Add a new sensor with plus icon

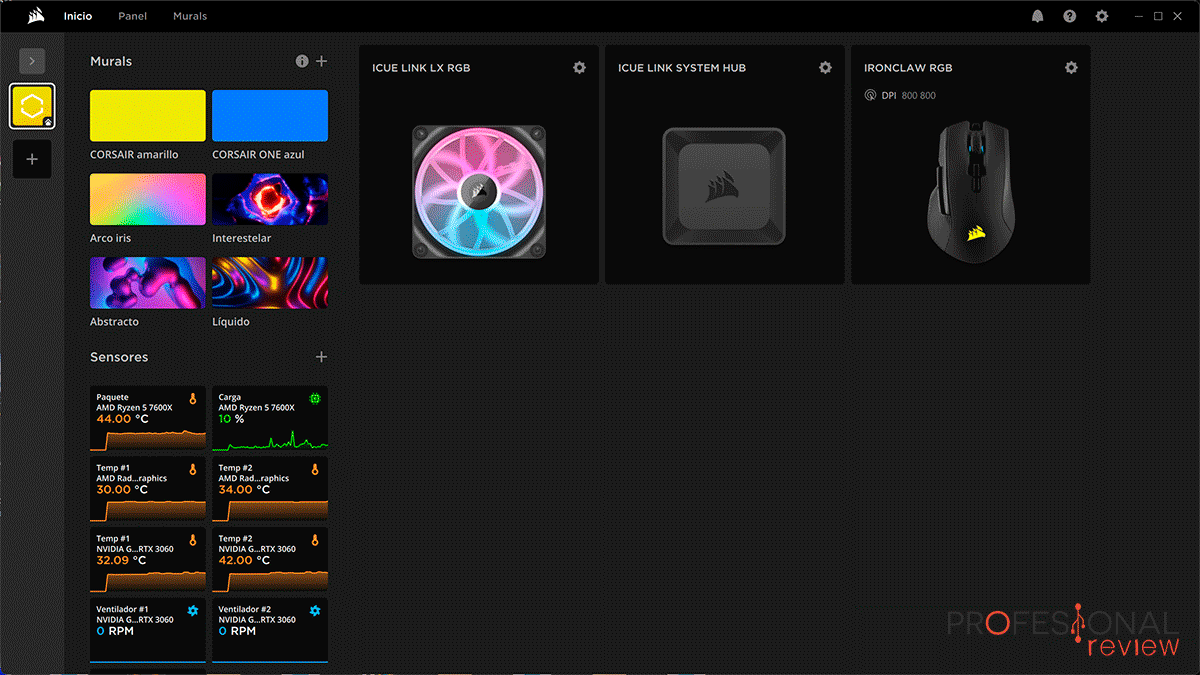click(x=321, y=357)
